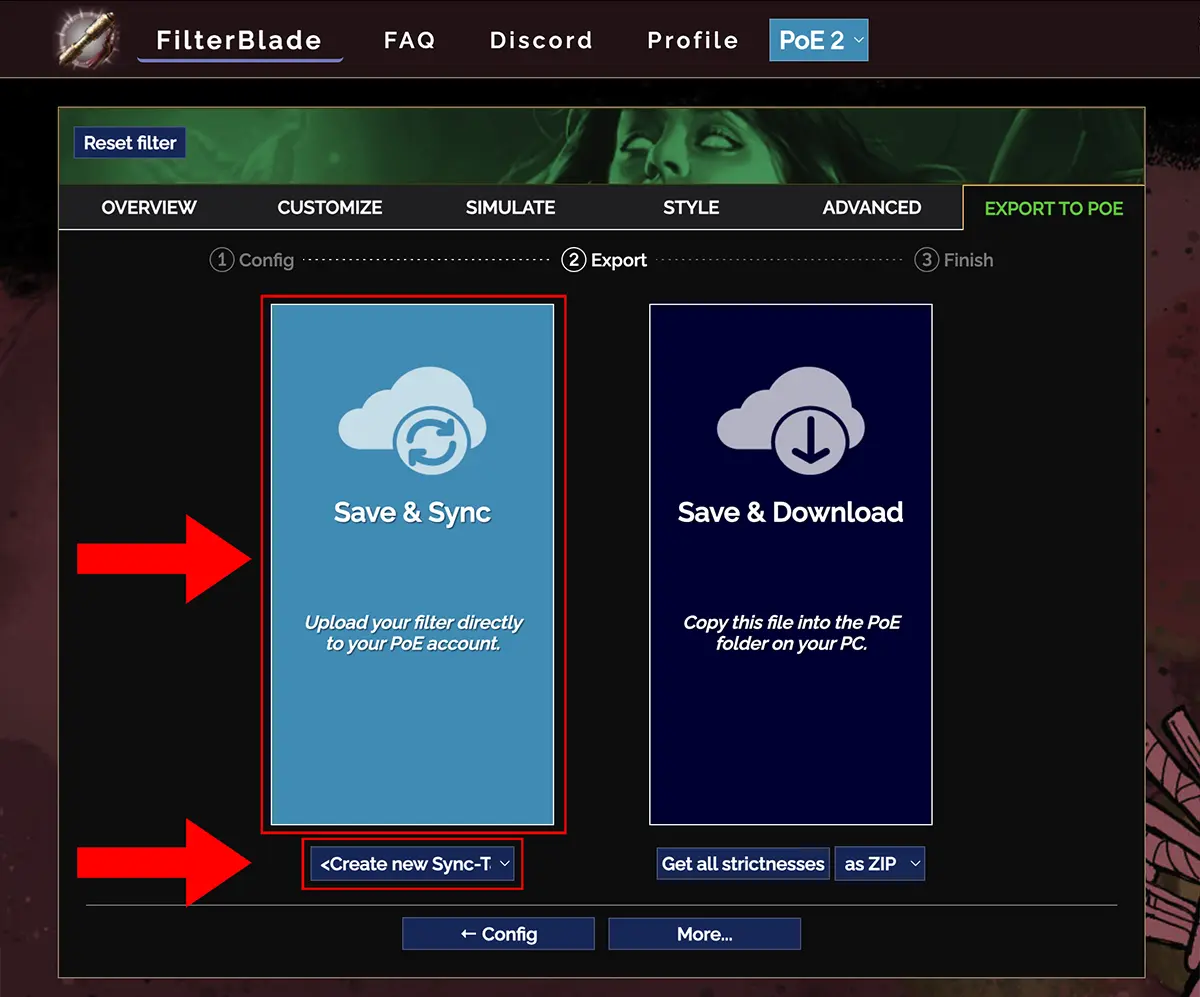Click the cloud download icon on Save & Download

[790, 418]
